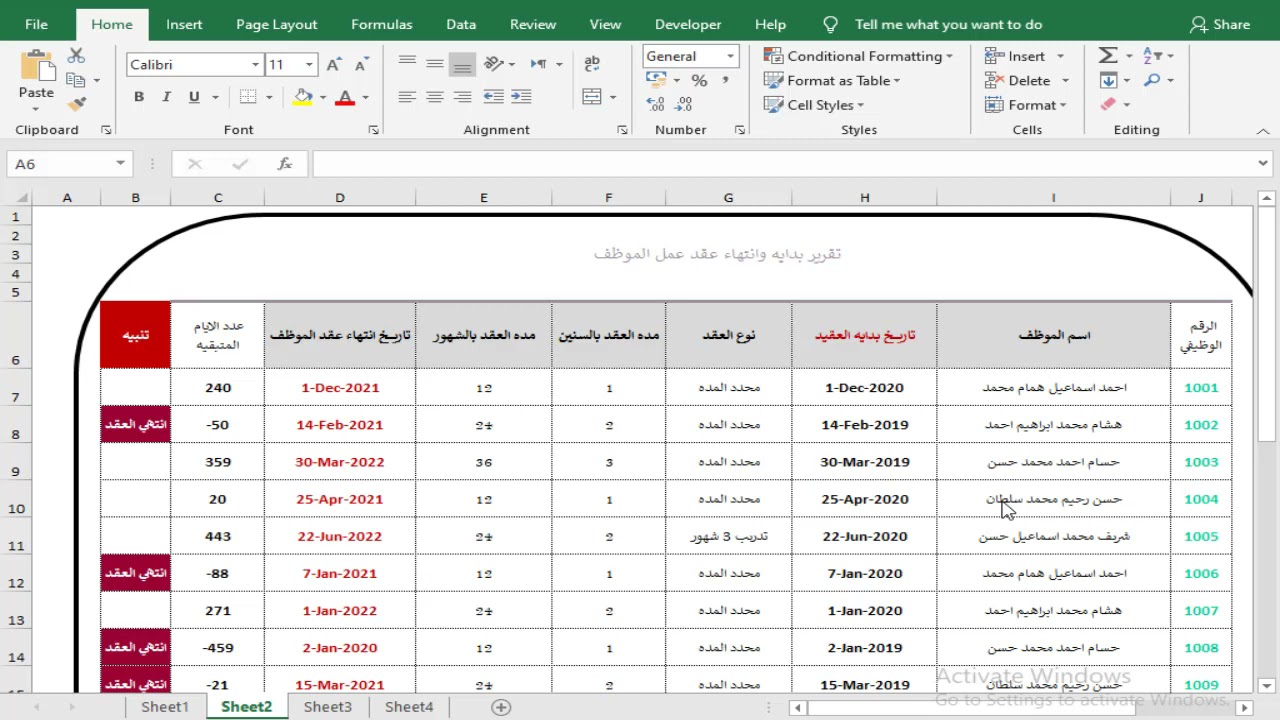This screenshot has height=720, width=1280.
Task: Switch to Sheet1 worksheet tab
Action: [x=165, y=707]
